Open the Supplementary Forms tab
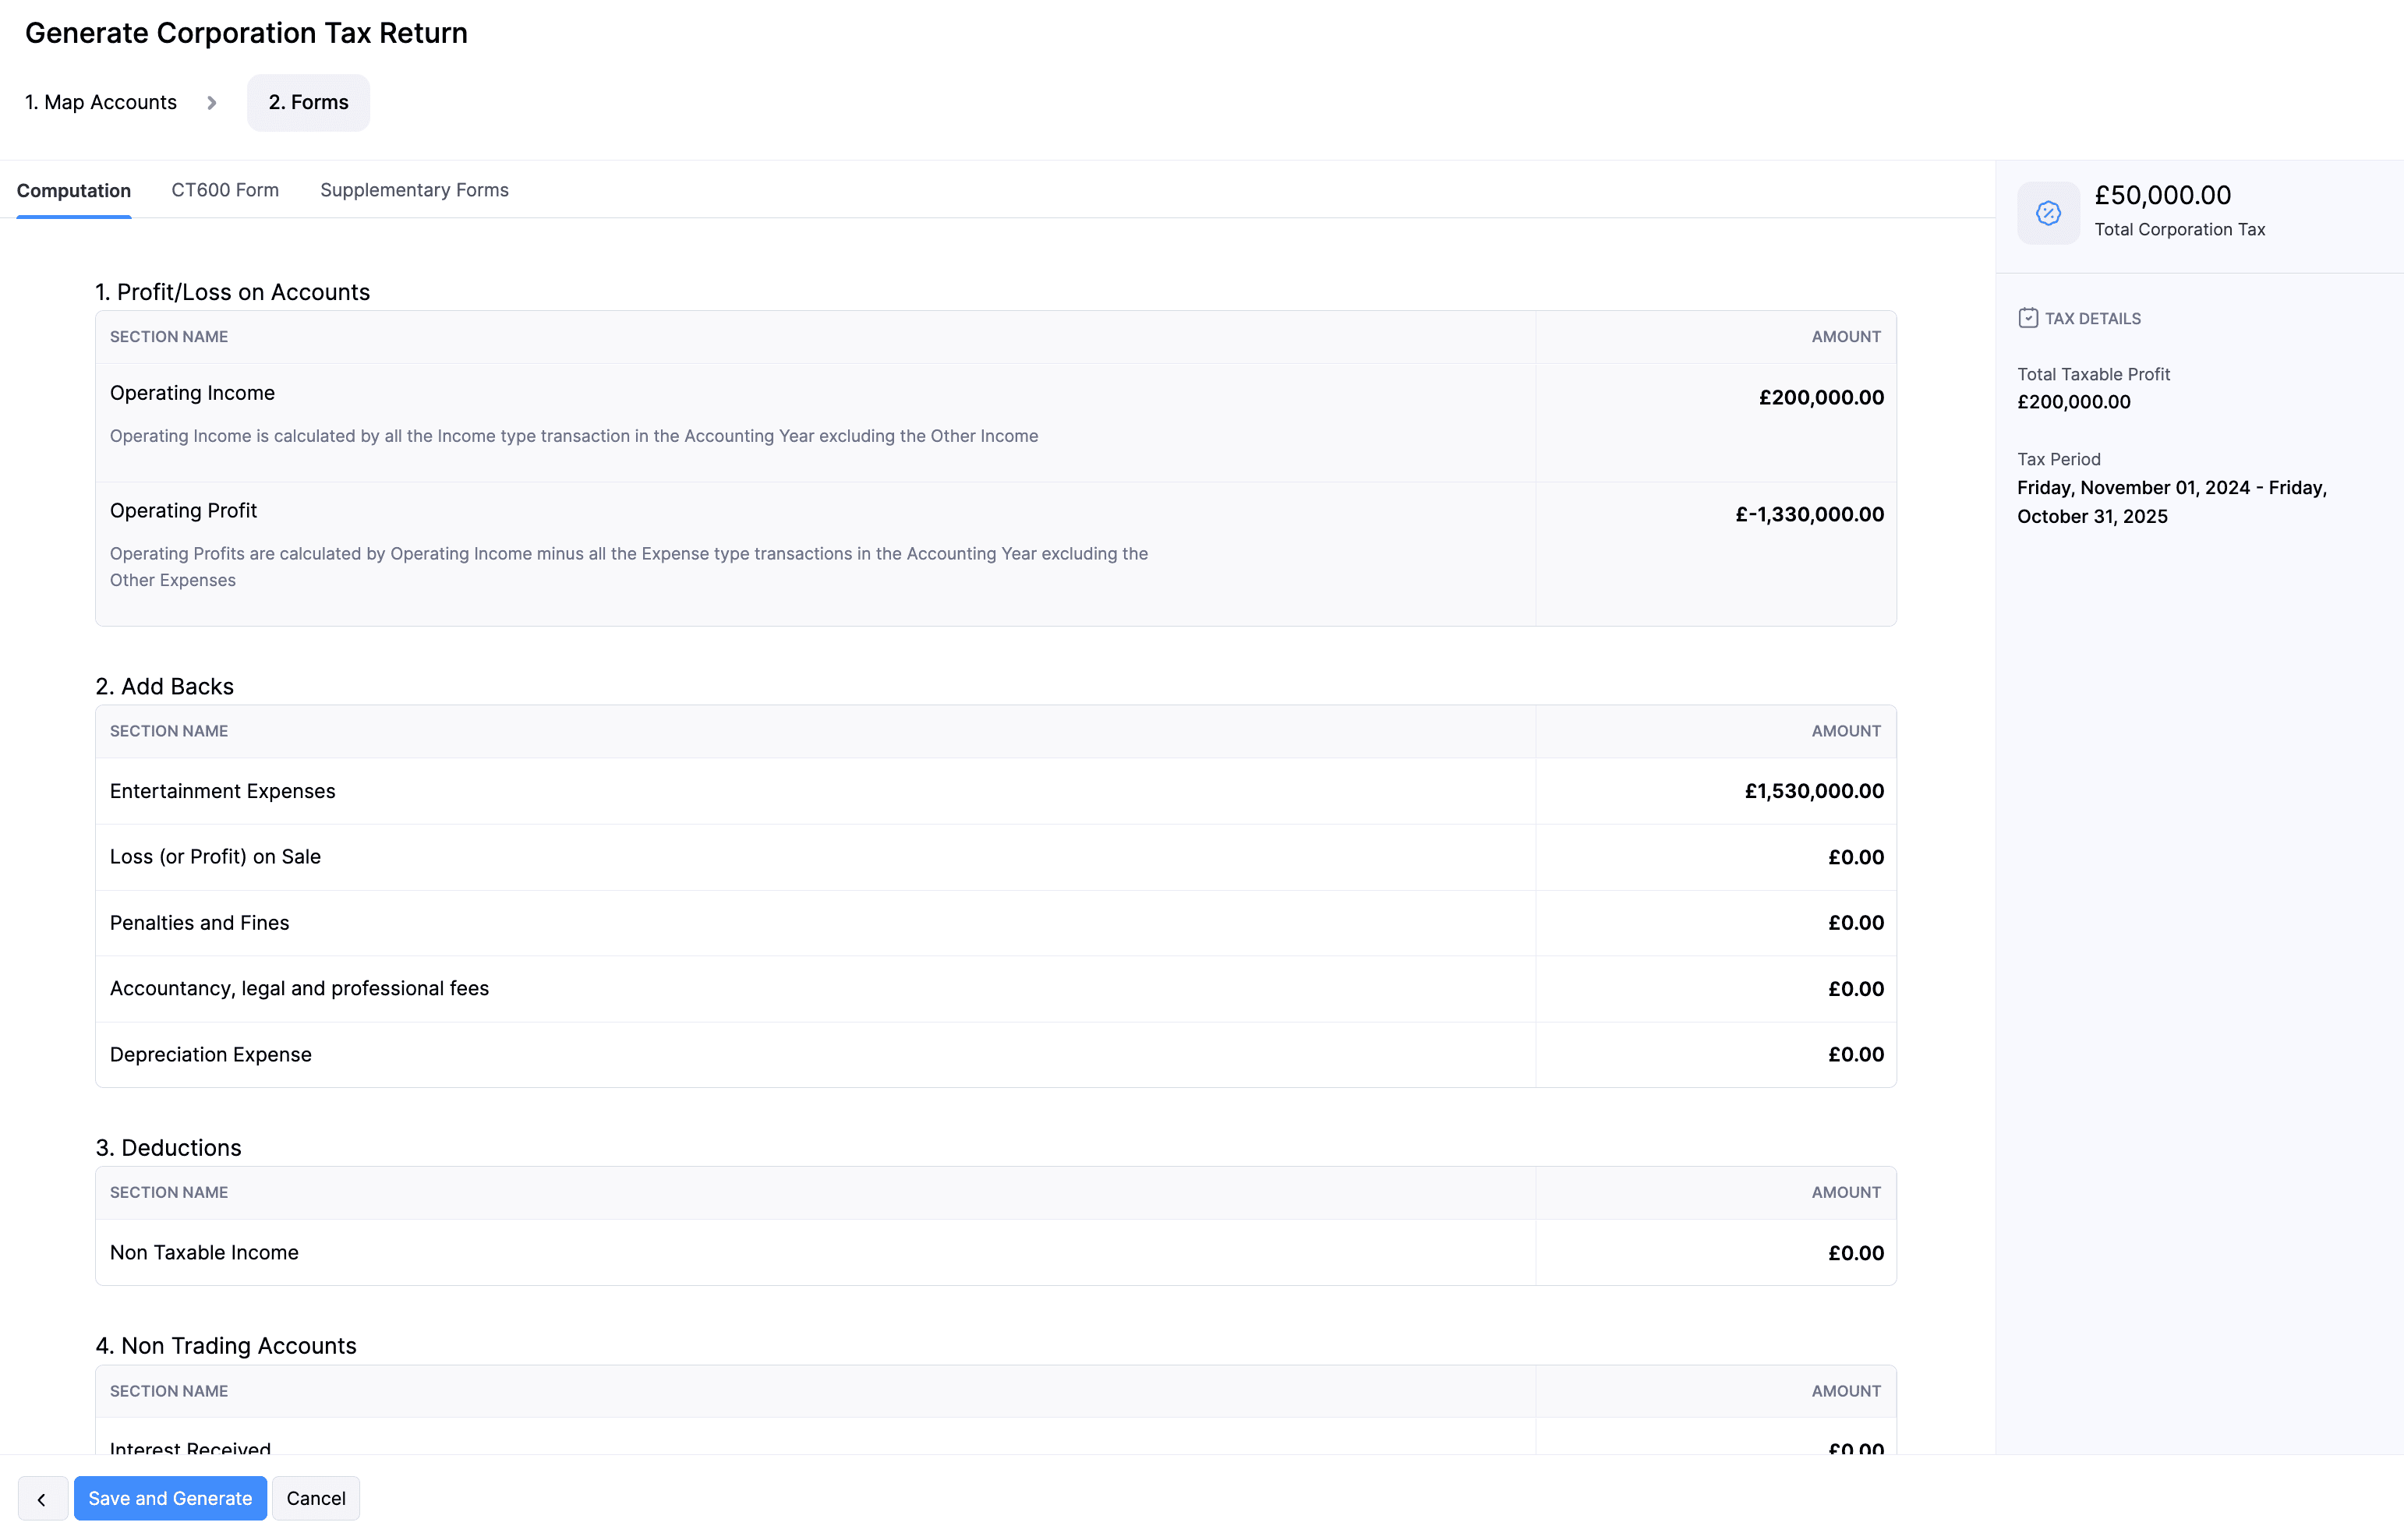 pos(414,190)
